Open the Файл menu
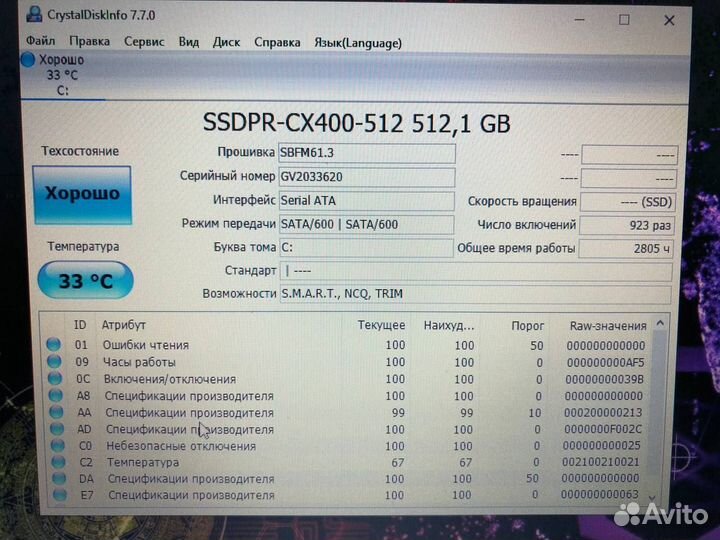 [40, 41]
